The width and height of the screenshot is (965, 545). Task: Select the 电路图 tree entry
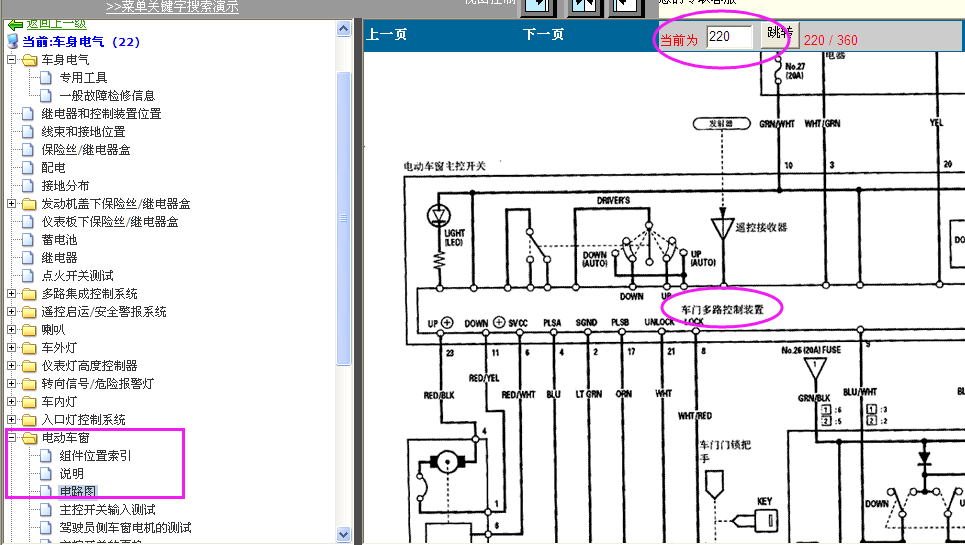click(78, 491)
